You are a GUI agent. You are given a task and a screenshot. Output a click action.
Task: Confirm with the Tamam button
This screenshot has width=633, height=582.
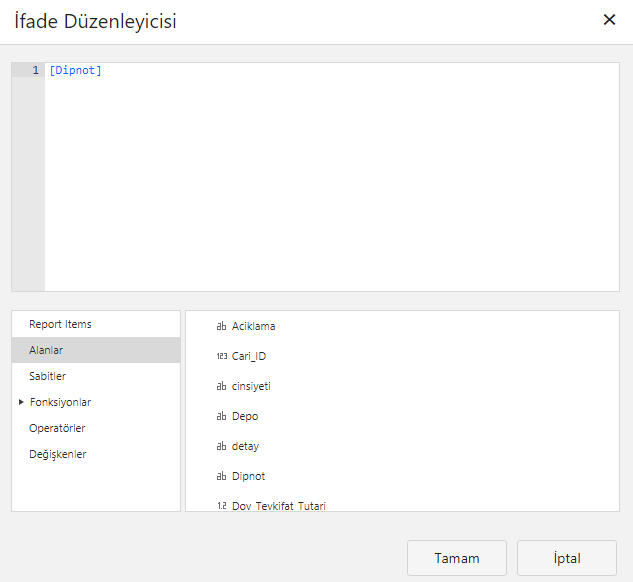point(457,558)
